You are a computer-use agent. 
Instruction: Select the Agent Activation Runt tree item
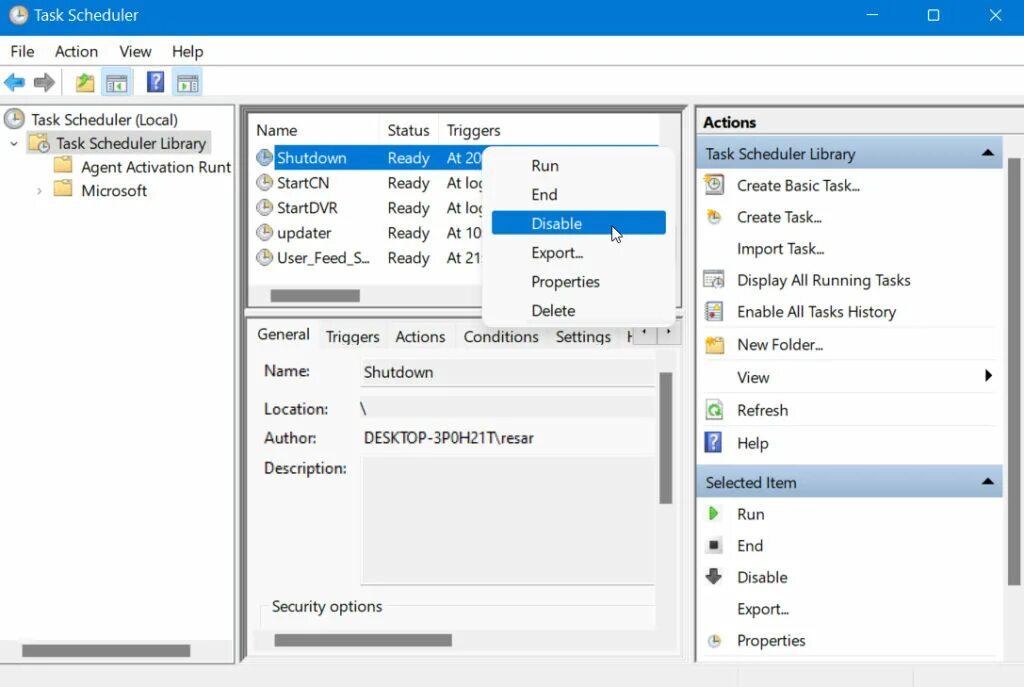point(155,167)
